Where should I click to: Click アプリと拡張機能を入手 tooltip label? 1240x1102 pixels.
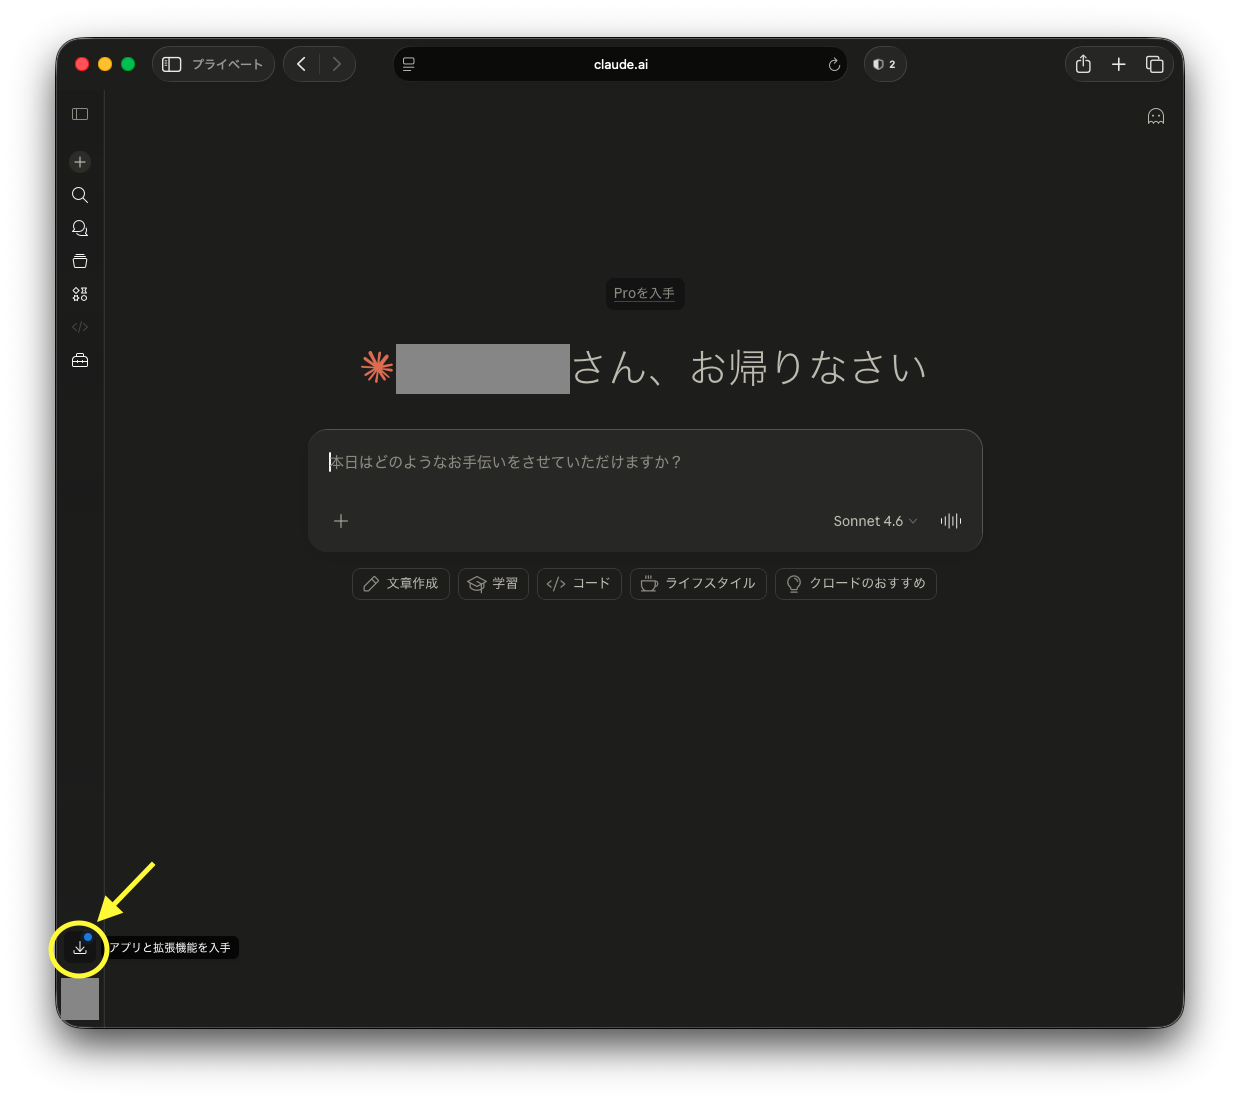coord(170,948)
